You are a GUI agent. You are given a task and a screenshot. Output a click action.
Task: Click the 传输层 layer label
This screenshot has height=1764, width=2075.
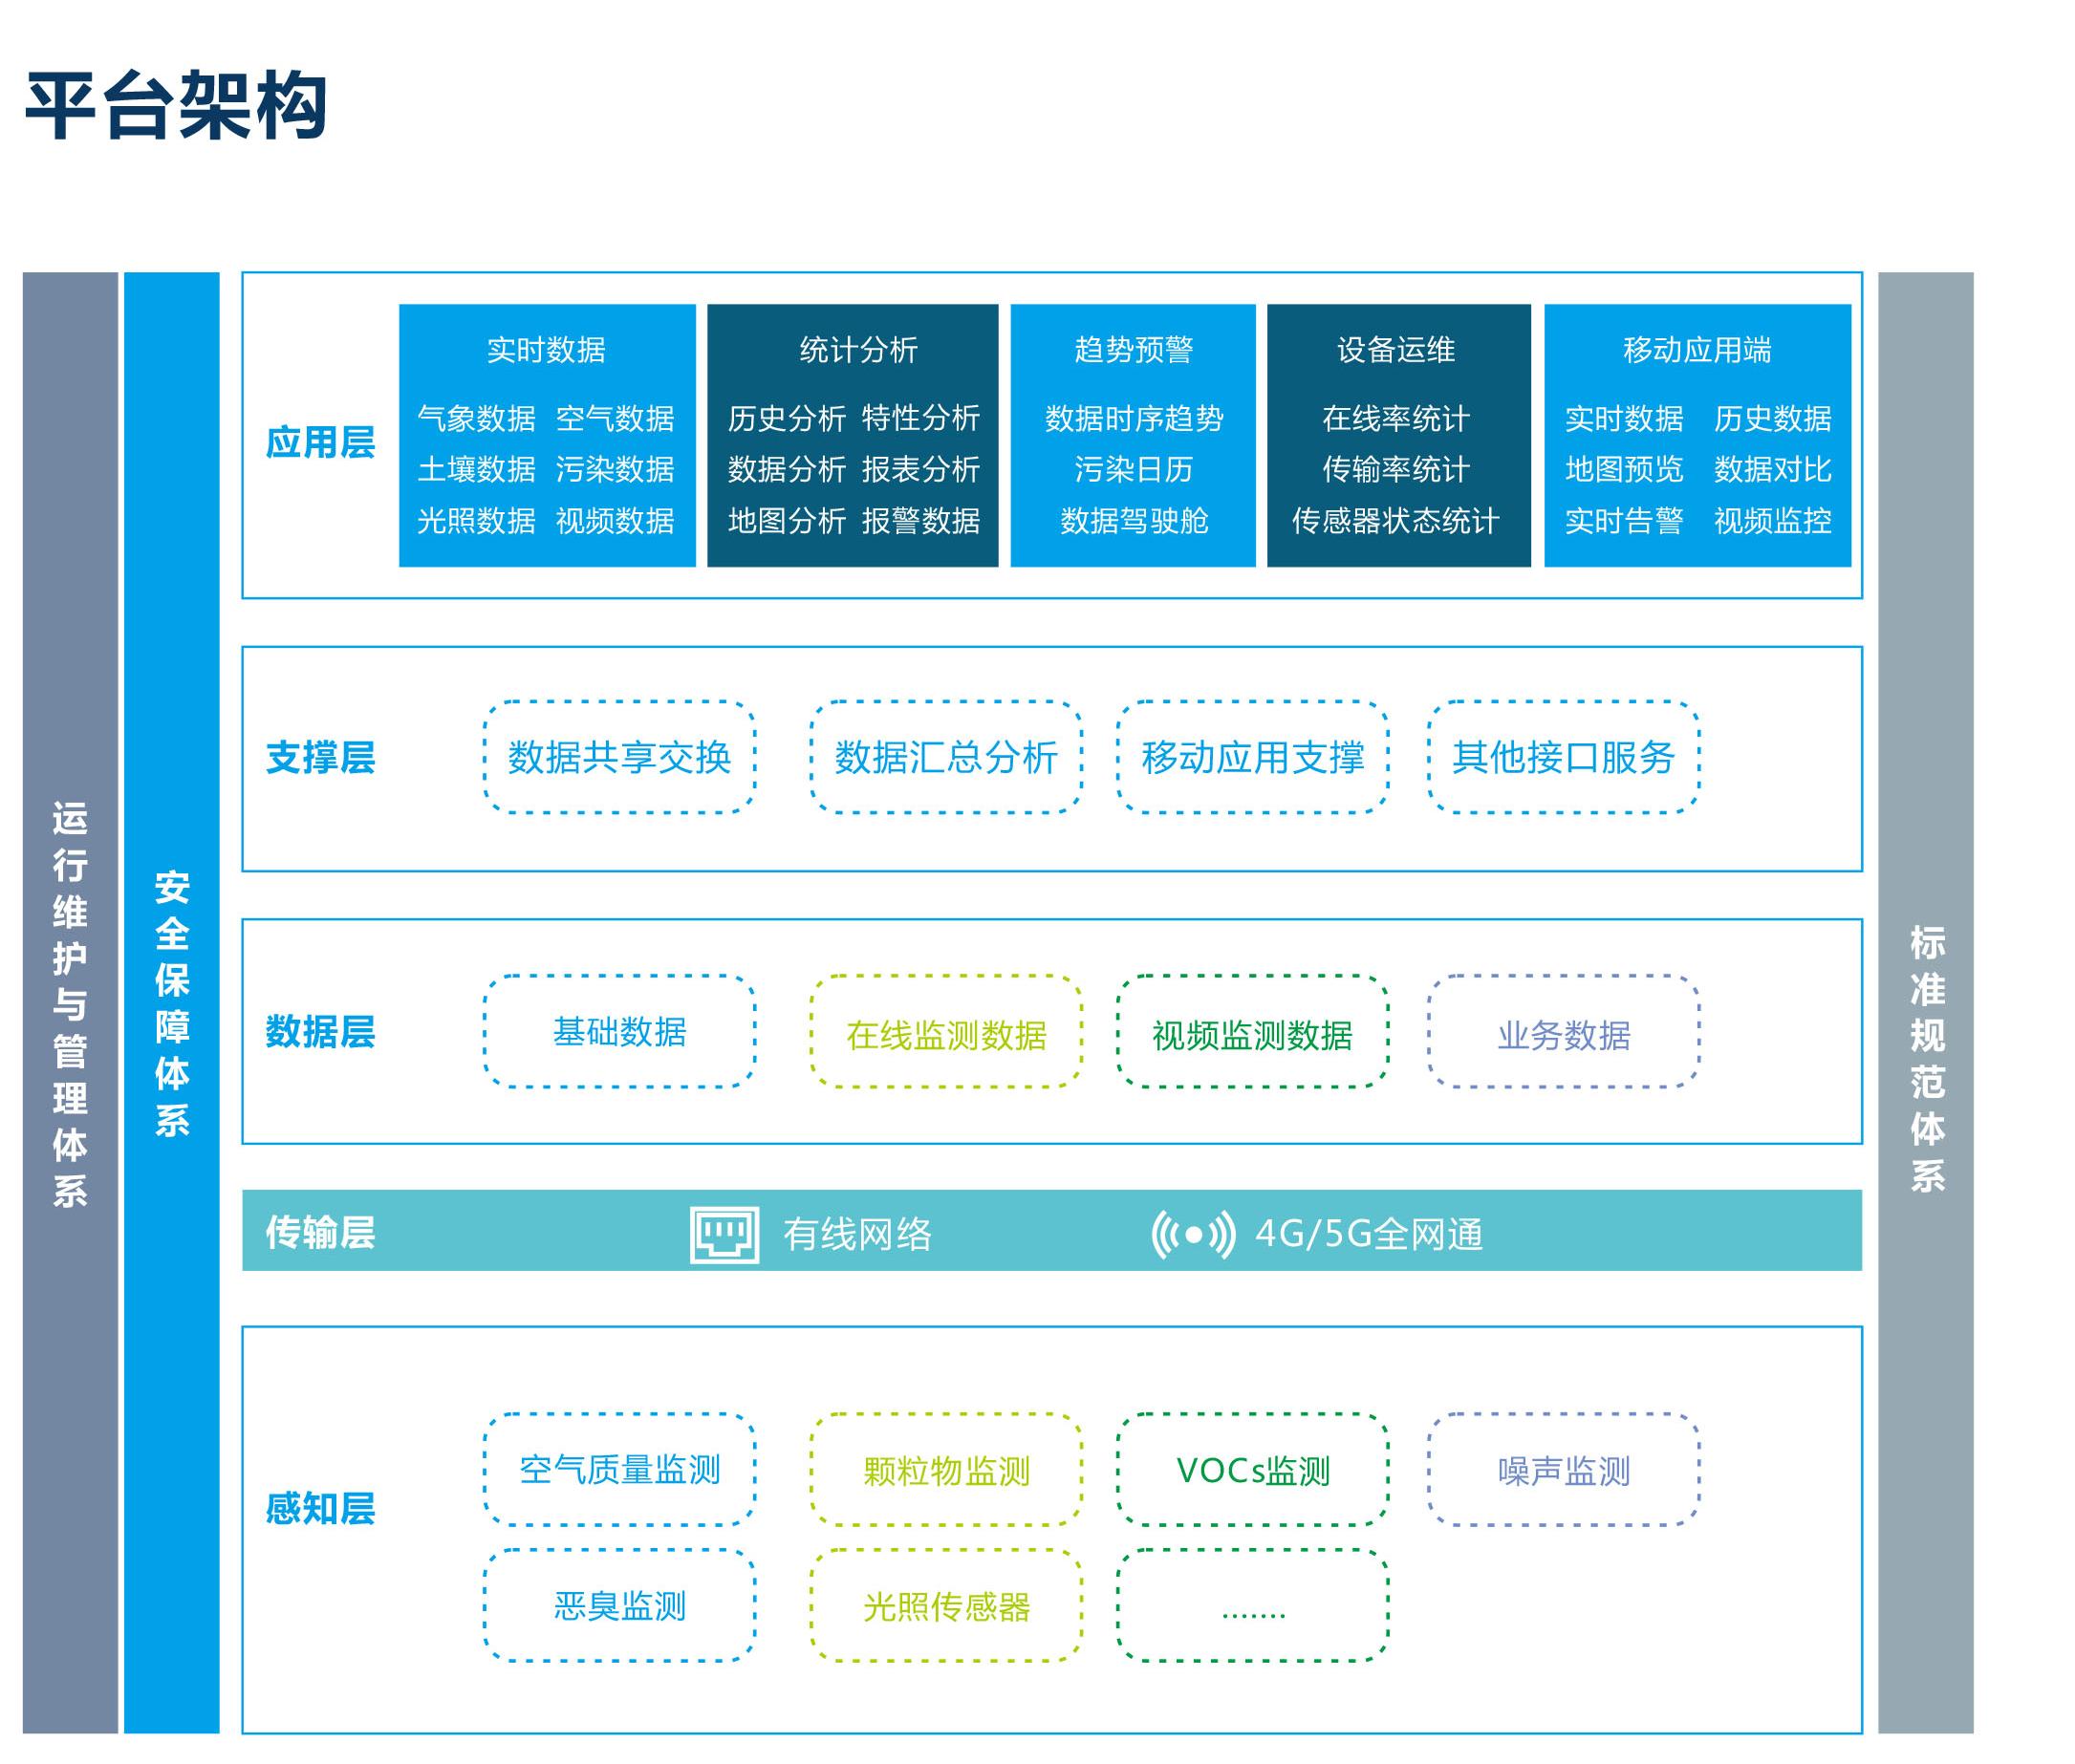[x=320, y=1233]
